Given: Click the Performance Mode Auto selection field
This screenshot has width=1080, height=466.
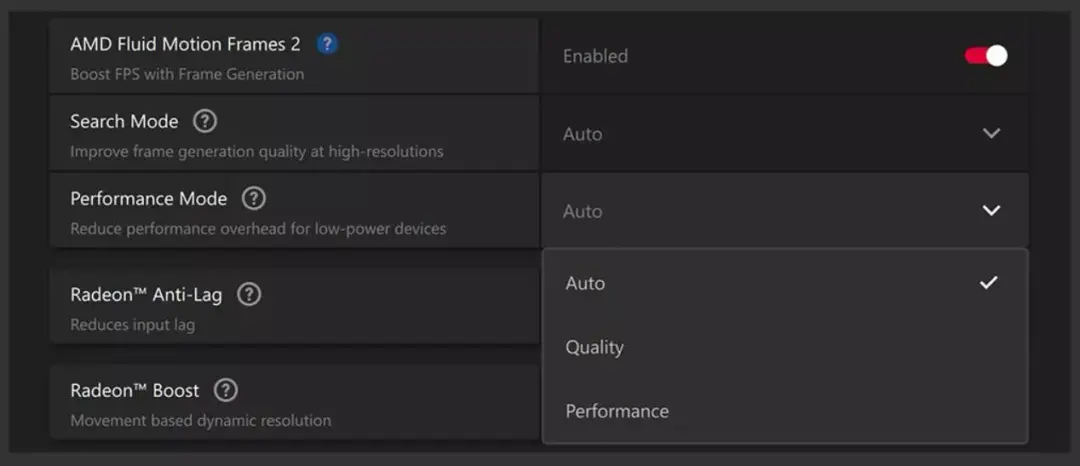Looking at the screenshot, I should [x=785, y=211].
